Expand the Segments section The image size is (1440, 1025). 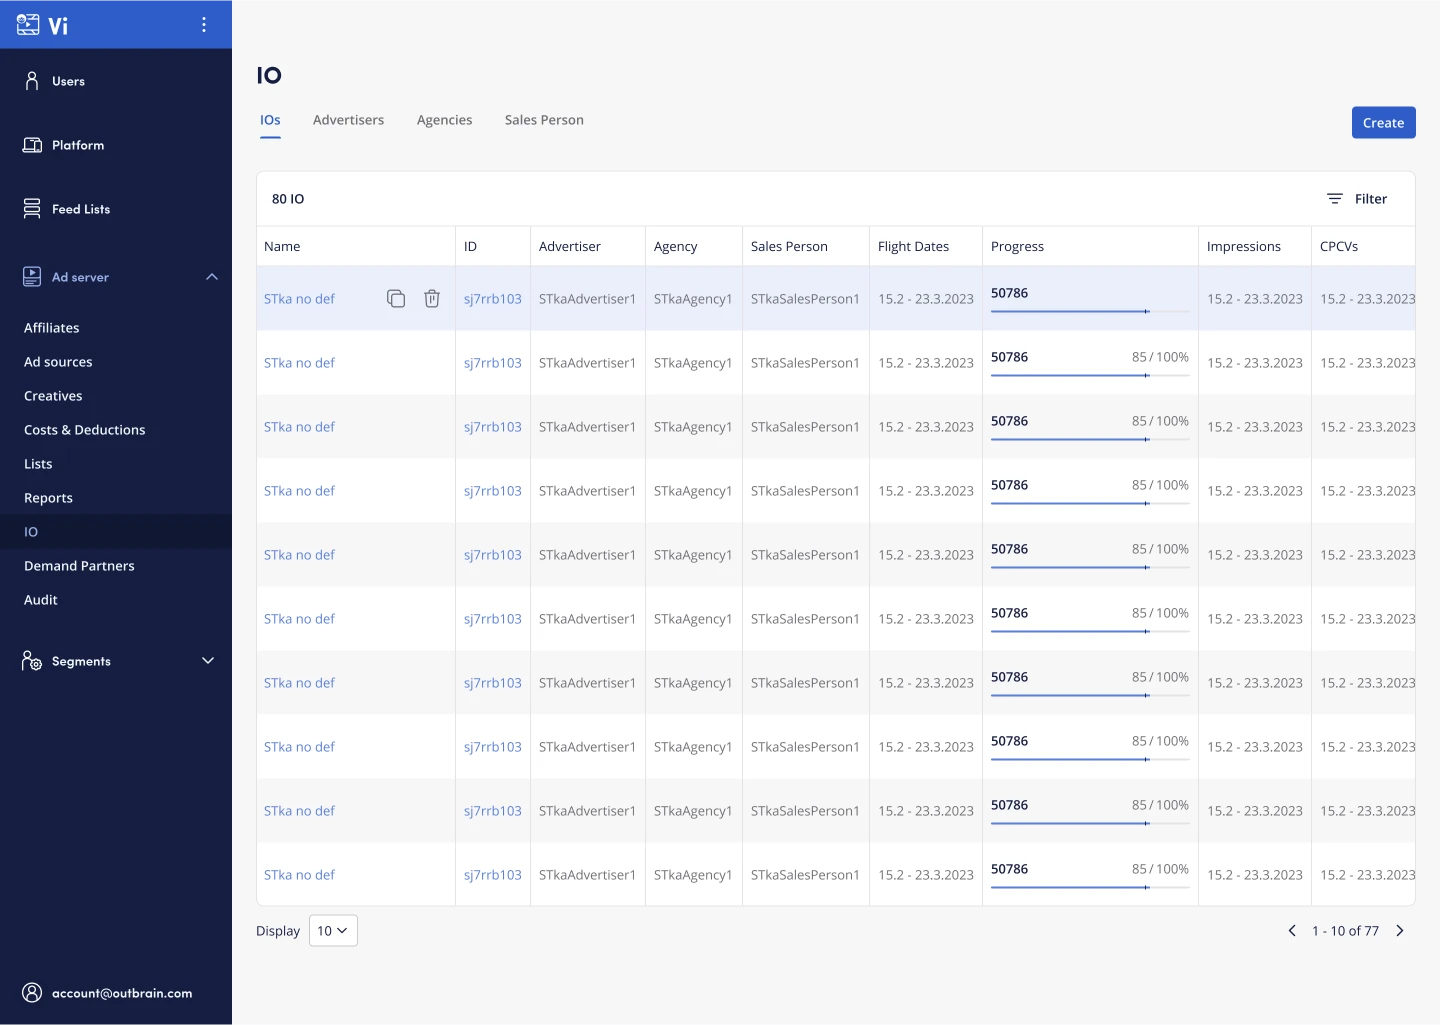coord(208,661)
